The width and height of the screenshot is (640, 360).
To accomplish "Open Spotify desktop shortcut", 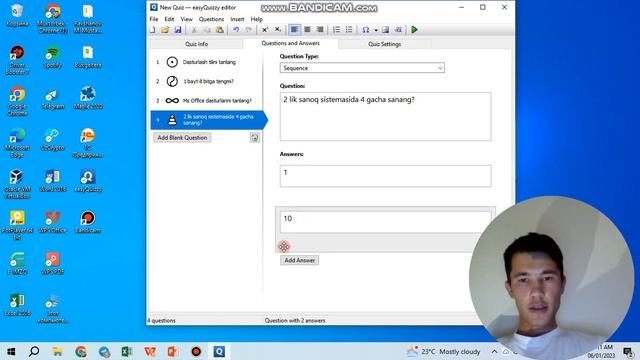I will pos(52,57).
